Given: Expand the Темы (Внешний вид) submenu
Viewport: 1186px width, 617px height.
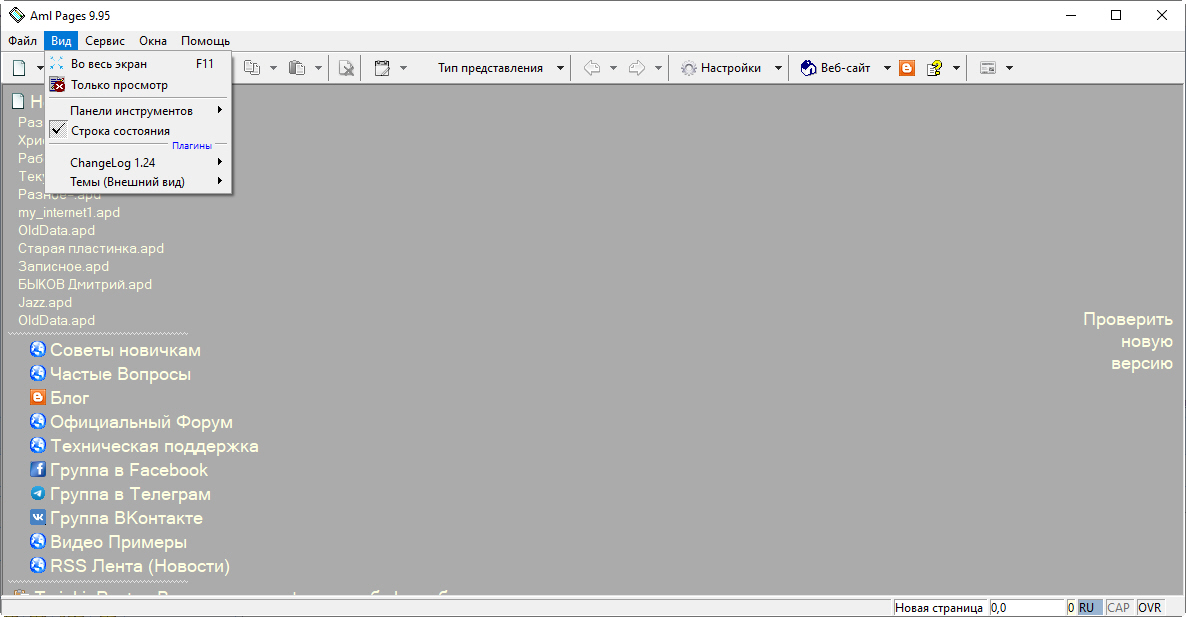Looking at the screenshot, I should (138, 181).
